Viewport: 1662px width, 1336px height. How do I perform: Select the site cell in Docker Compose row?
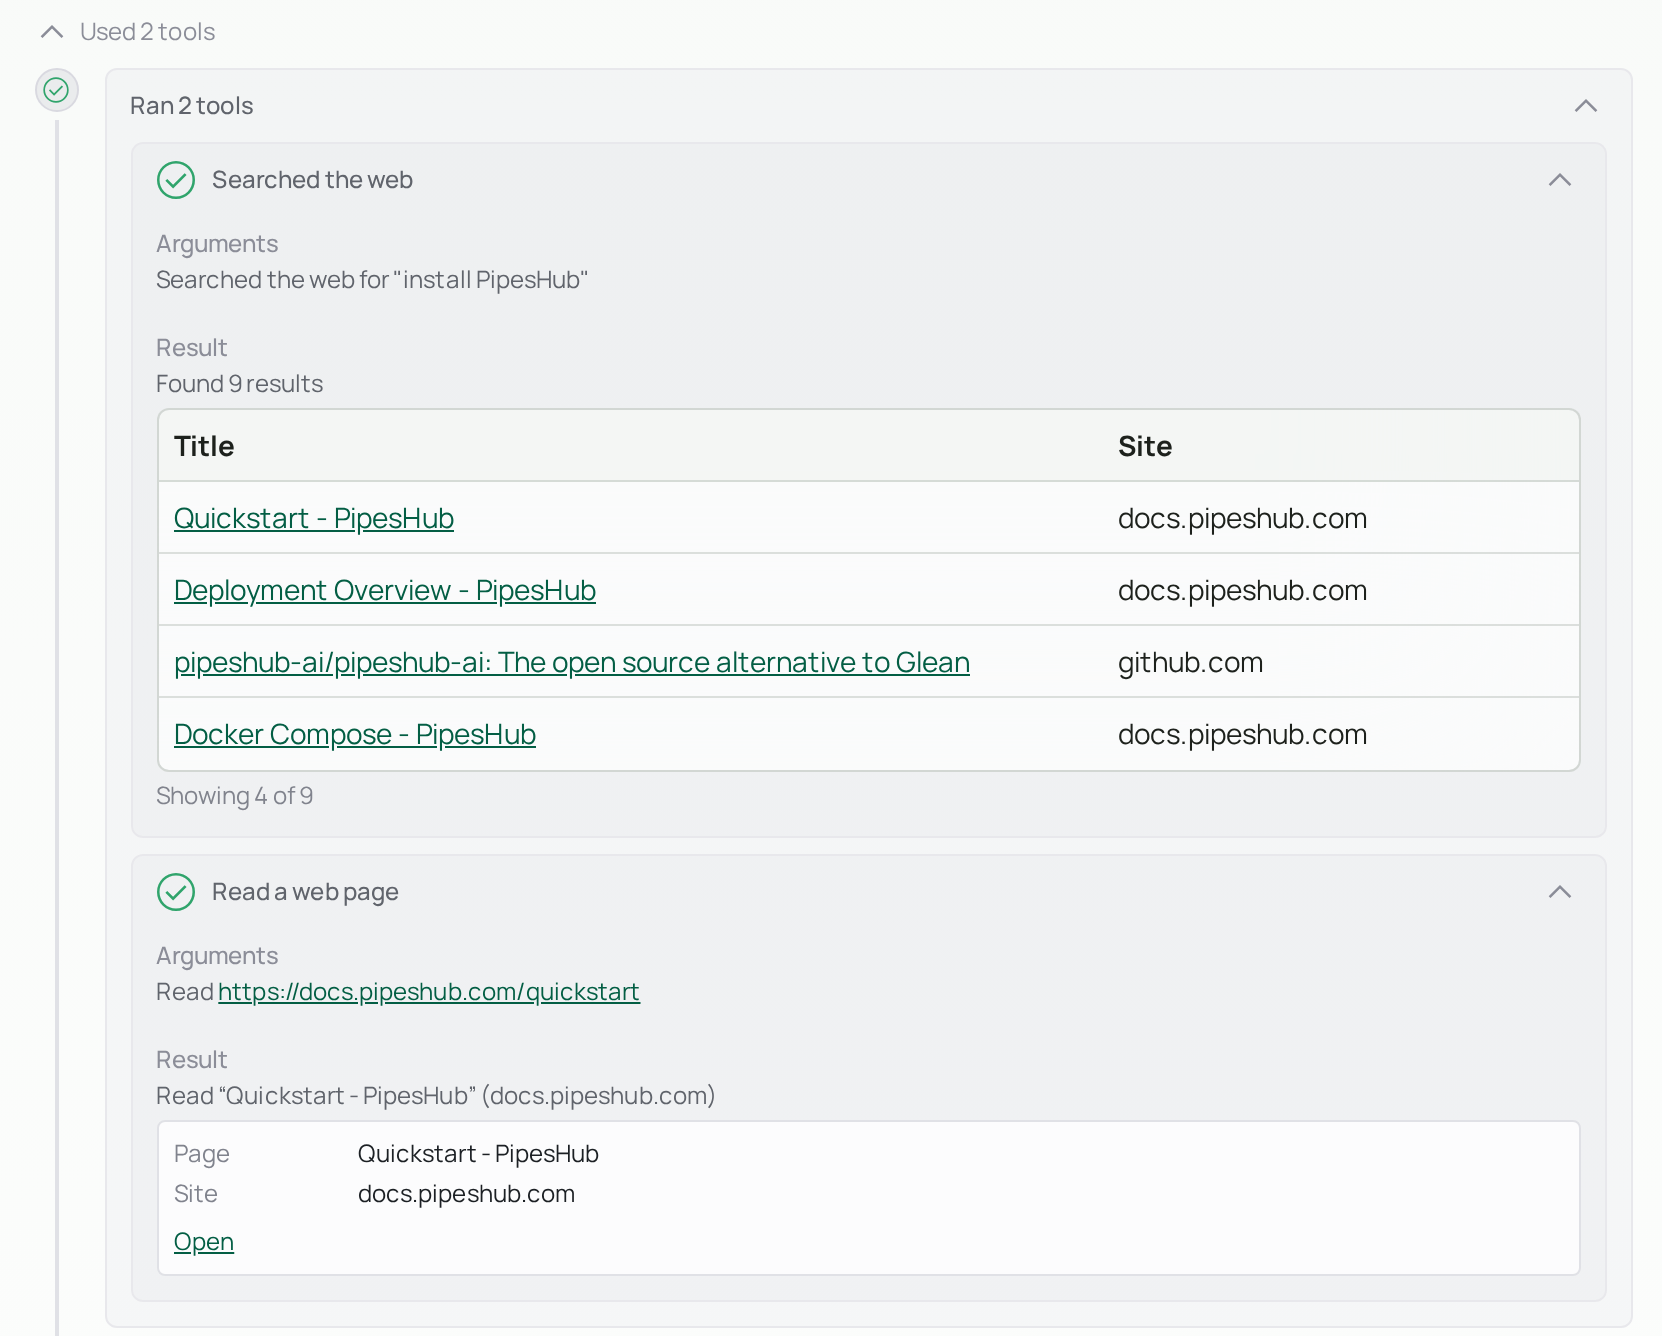1243,734
